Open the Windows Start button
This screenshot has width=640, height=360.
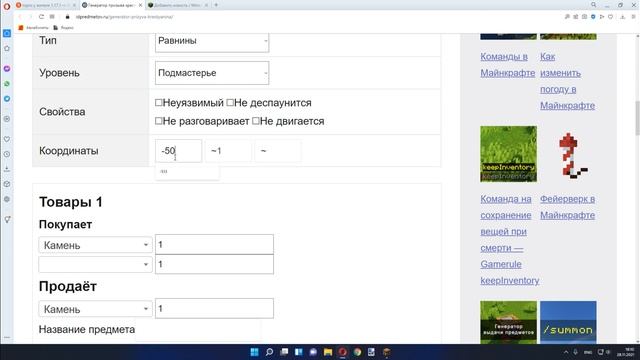[254, 352]
